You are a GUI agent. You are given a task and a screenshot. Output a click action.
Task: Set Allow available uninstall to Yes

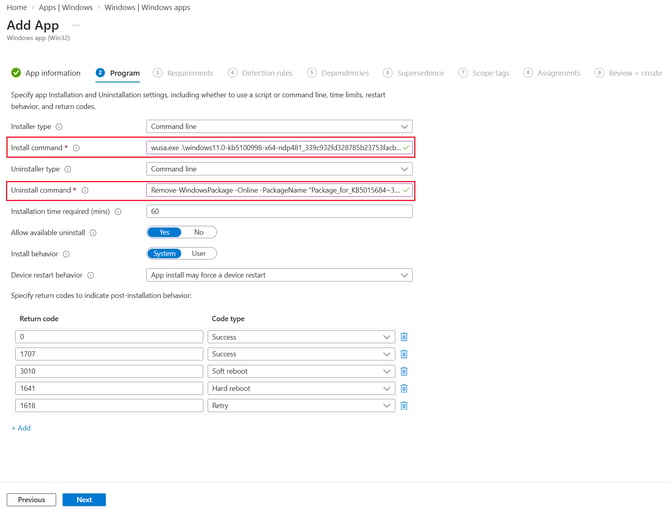tap(165, 232)
